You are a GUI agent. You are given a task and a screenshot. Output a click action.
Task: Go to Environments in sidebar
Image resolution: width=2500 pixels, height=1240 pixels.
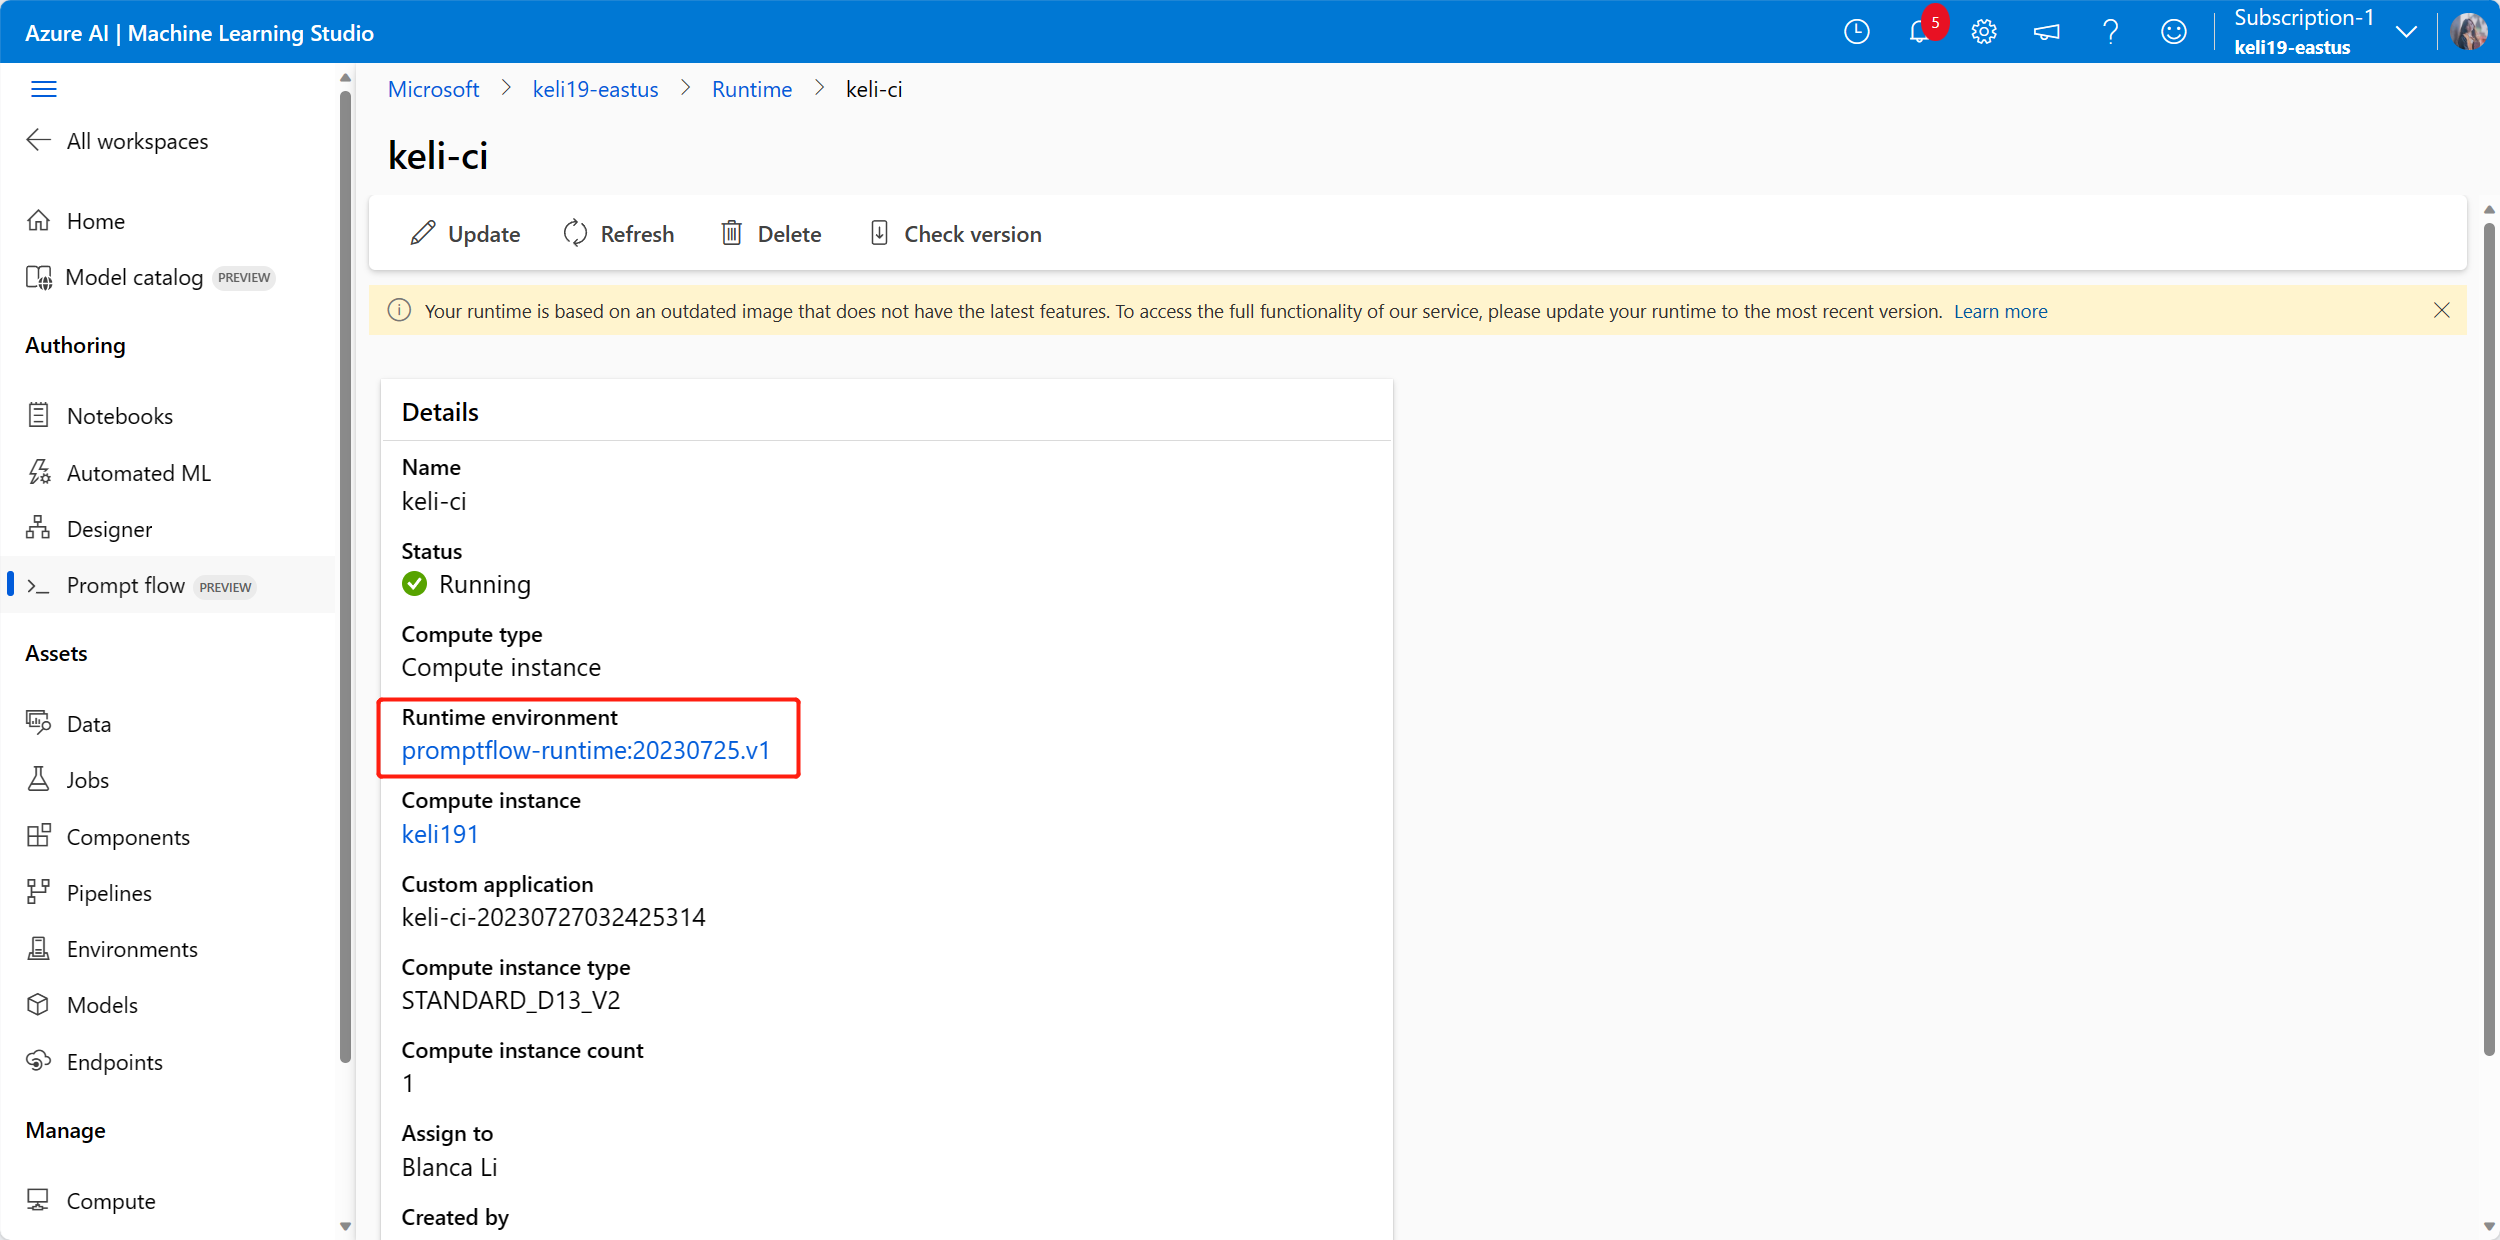tap(132, 949)
